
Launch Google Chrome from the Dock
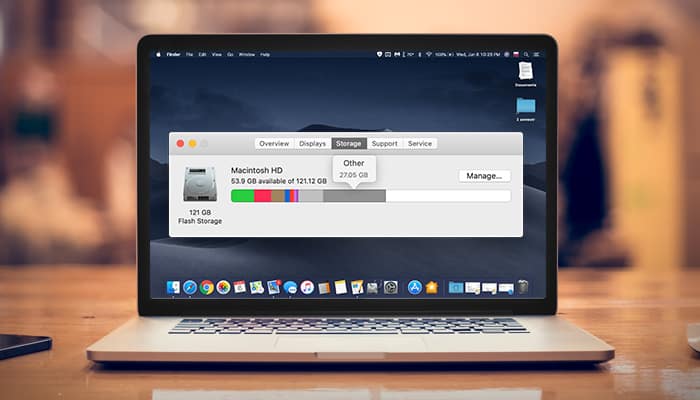click(x=206, y=287)
